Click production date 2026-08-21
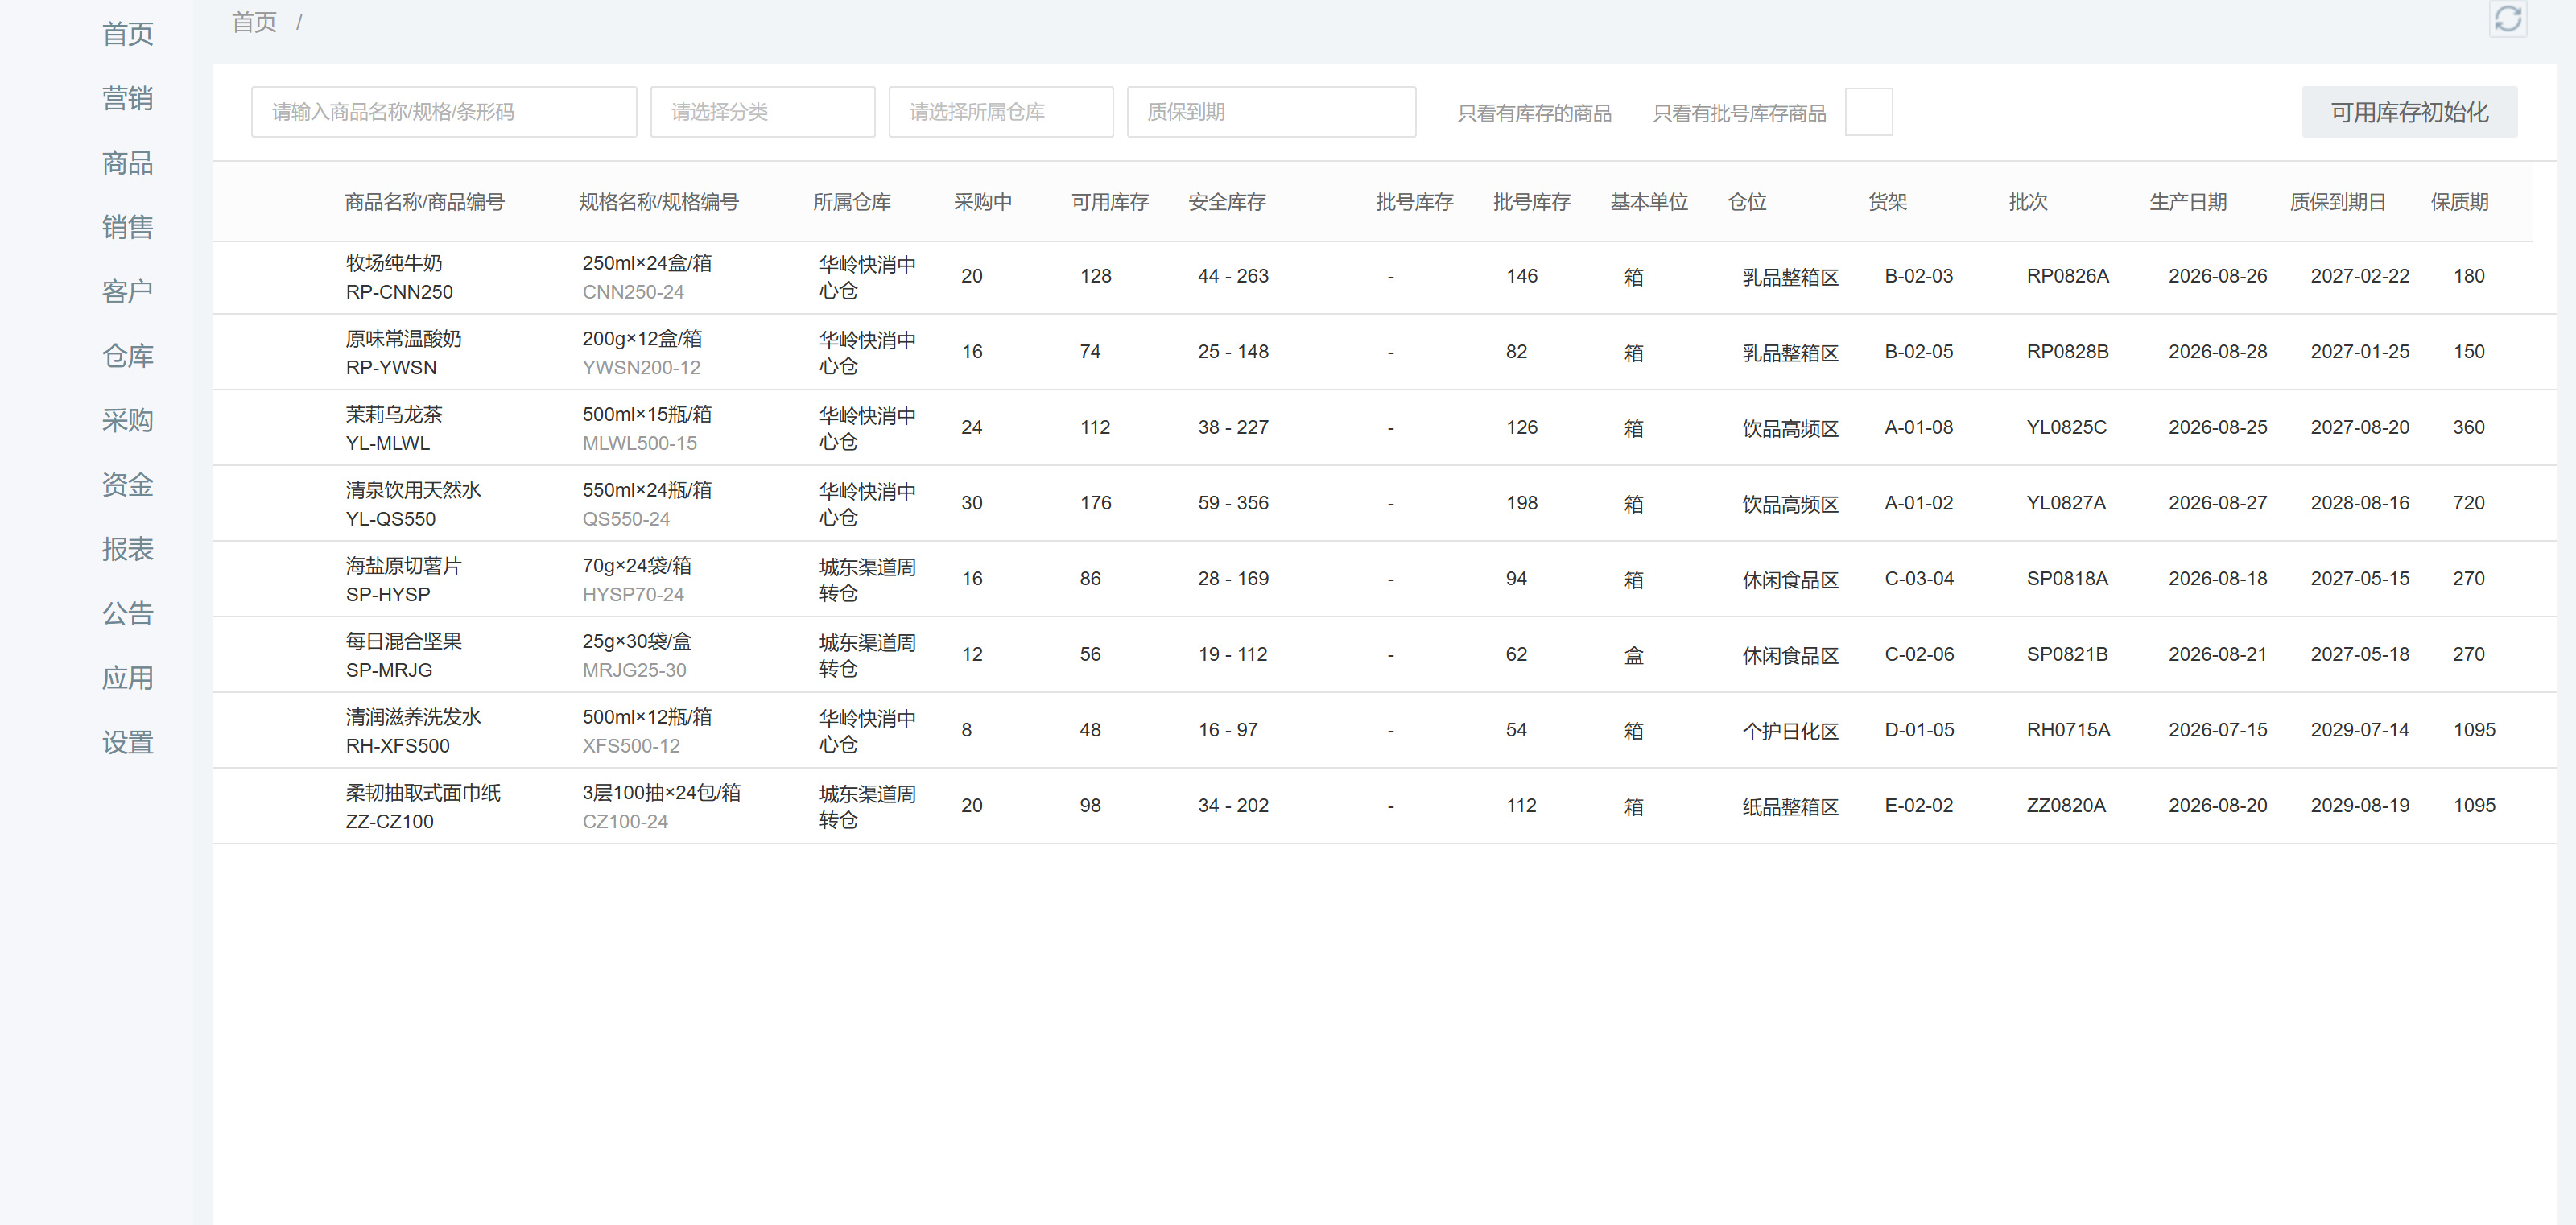The width and height of the screenshot is (2576, 1225). tap(2217, 655)
